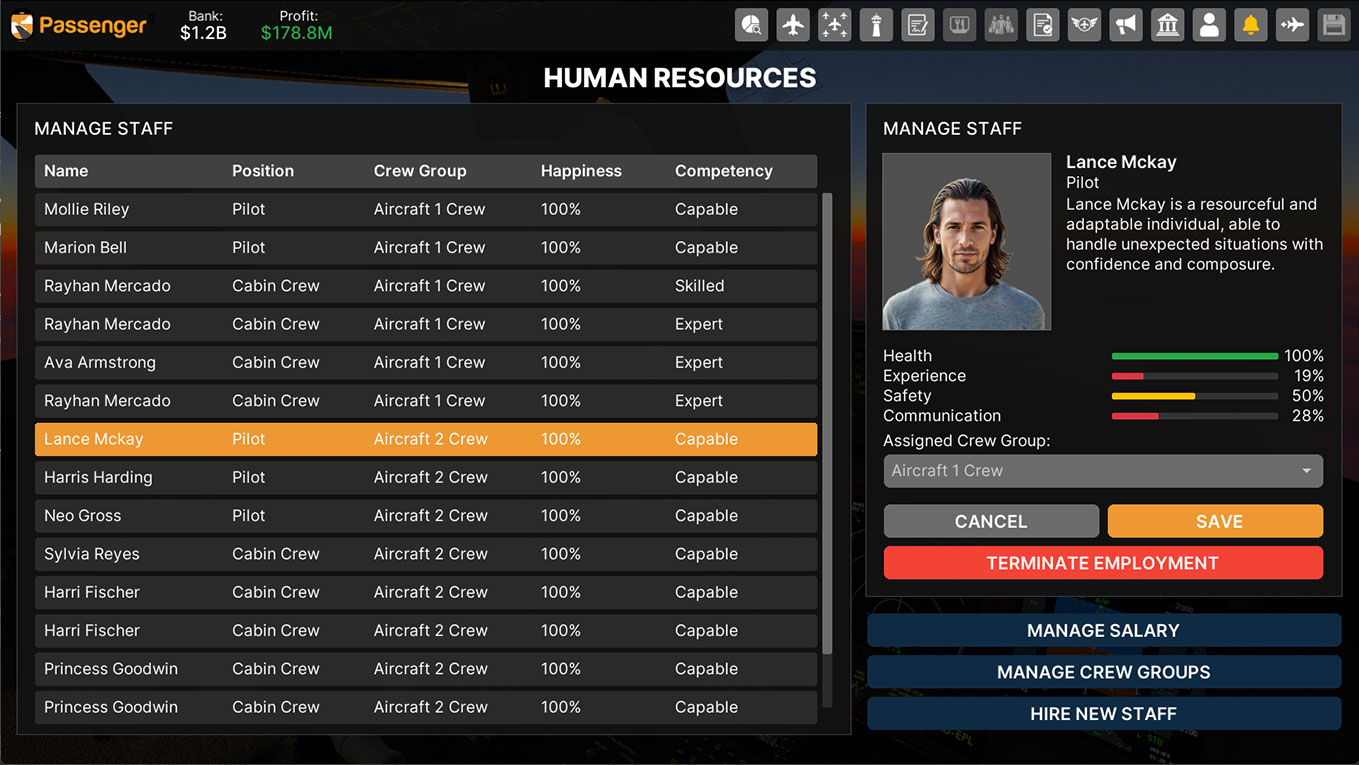
Task: Open Manage Salary
Action: click(1103, 631)
